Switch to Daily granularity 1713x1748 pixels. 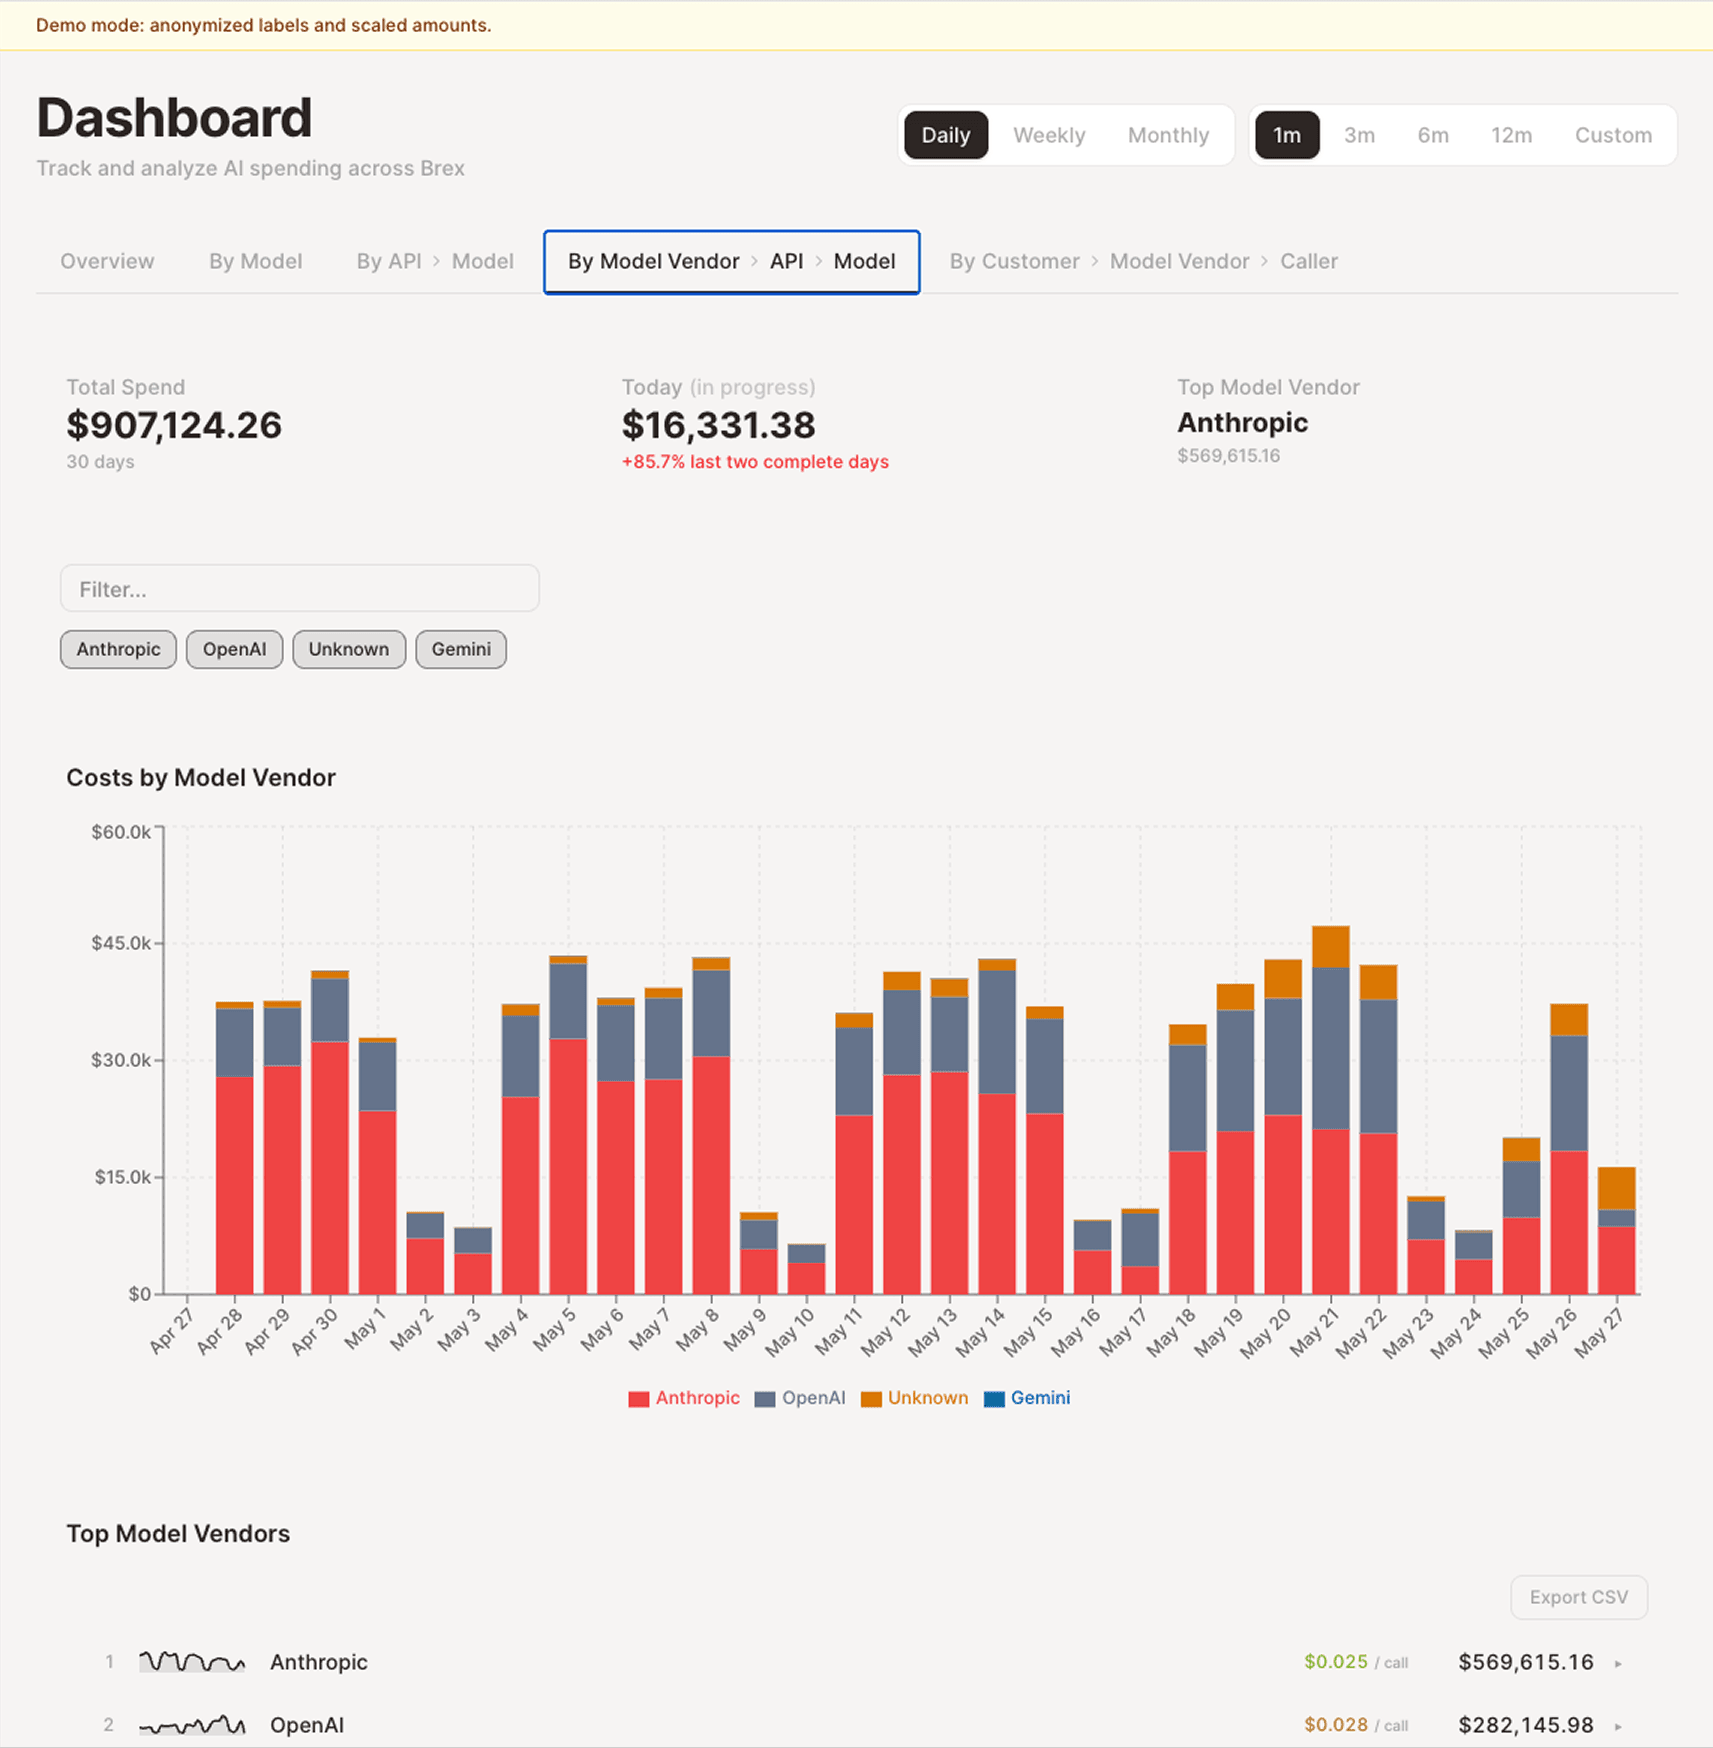(945, 135)
